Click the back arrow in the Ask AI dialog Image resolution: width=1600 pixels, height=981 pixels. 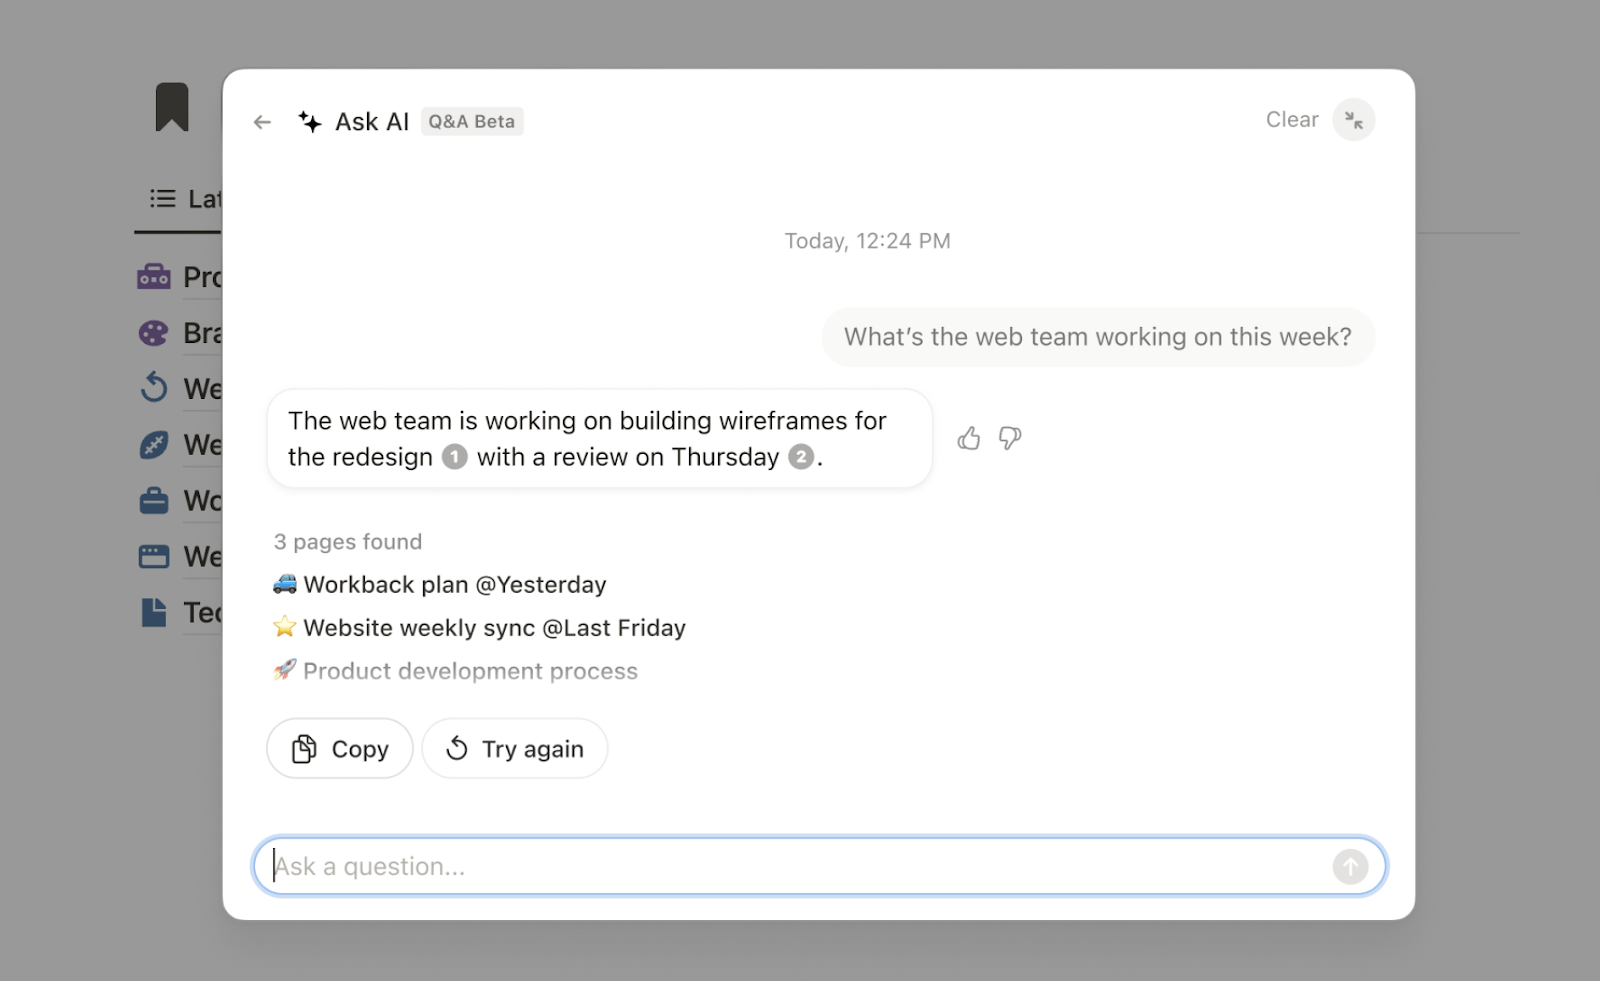tap(262, 121)
